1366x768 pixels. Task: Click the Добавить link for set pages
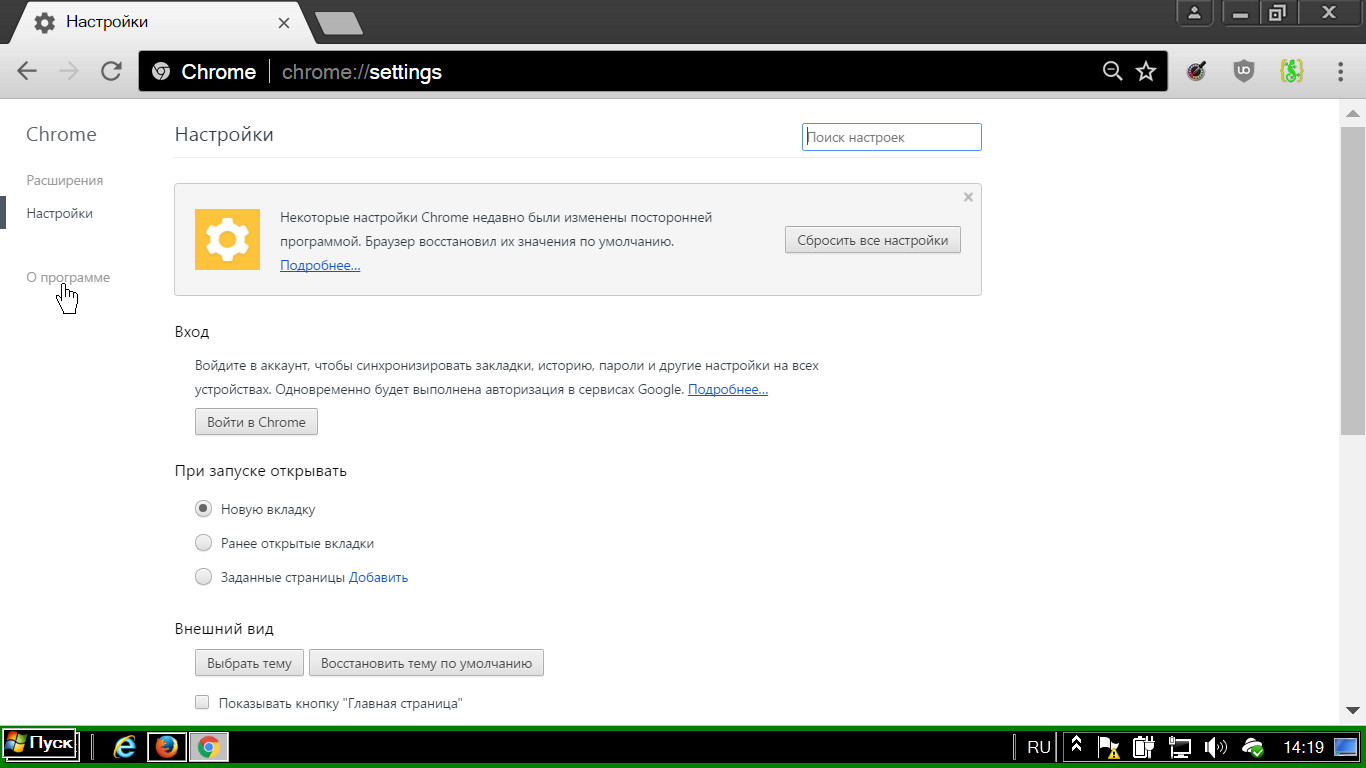pos(378,577)
